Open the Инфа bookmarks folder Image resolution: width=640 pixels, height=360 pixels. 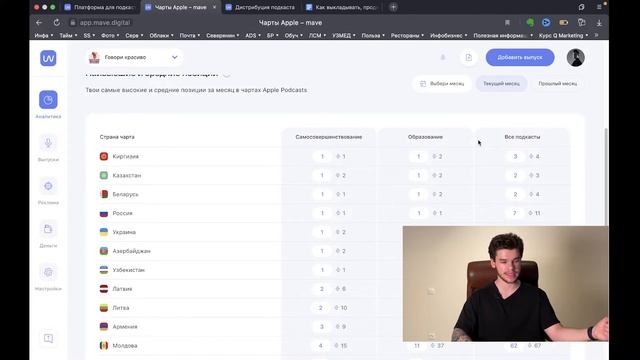click(44, 36)
